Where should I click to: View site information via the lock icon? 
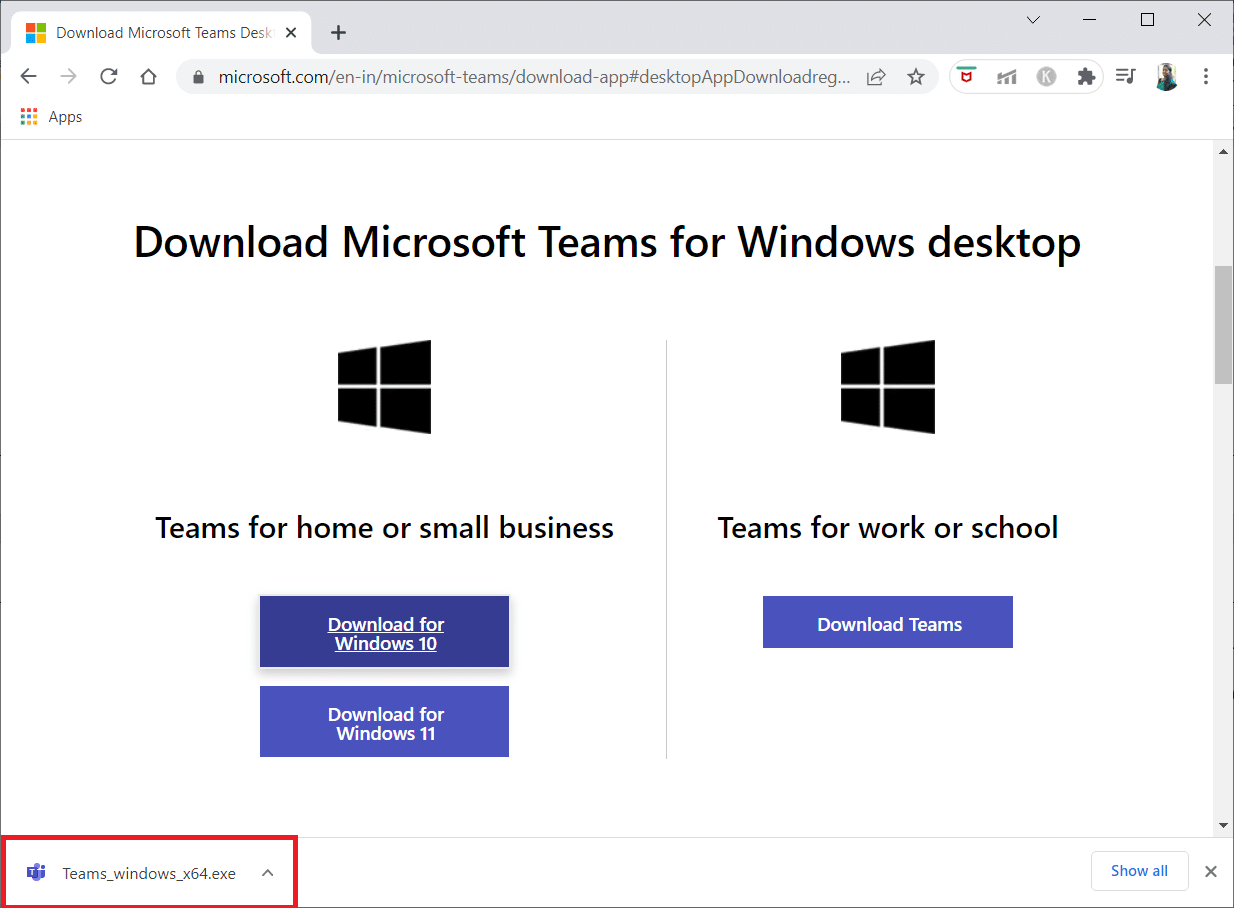(x=198, y=77)
